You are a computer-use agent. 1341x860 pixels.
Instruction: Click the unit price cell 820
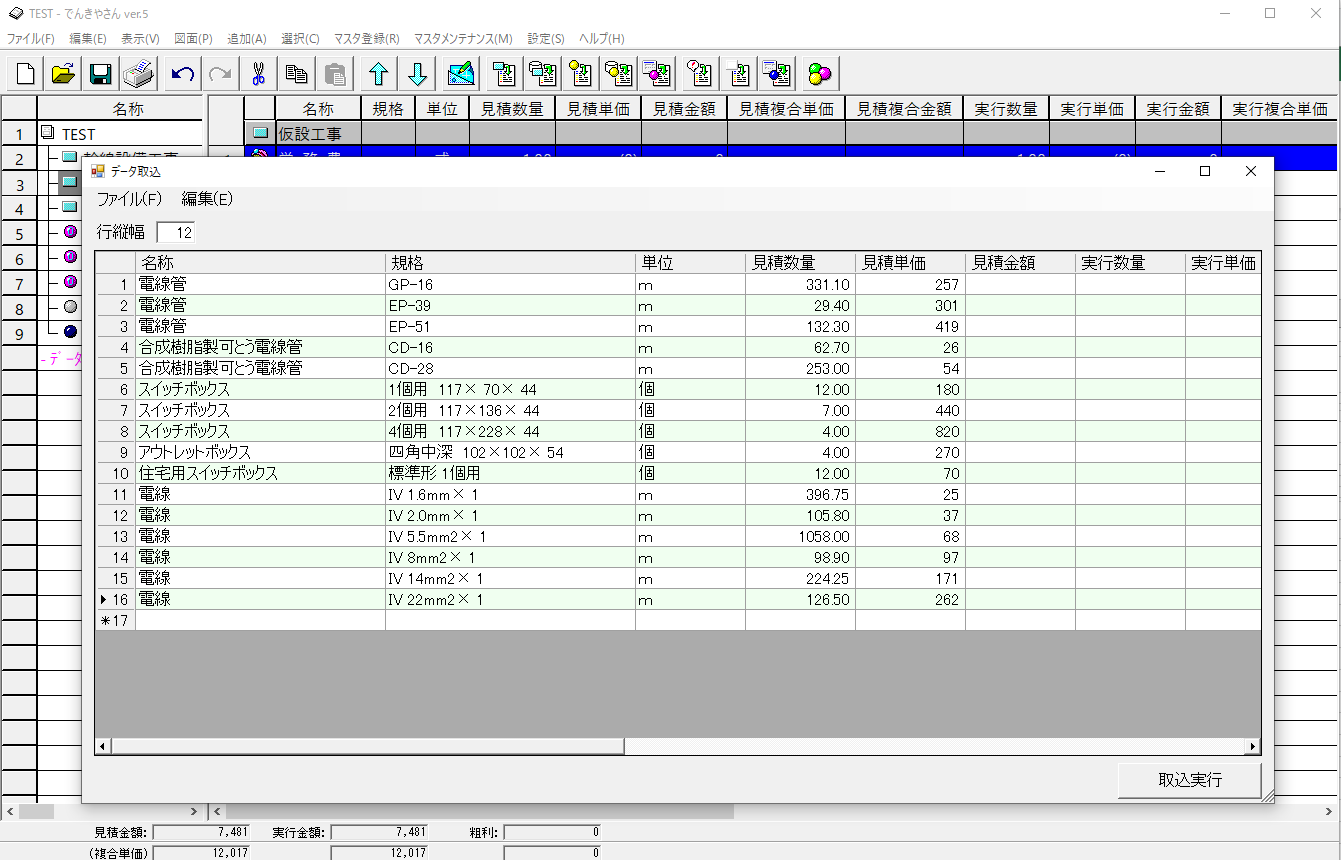click(x=910, y=432)
